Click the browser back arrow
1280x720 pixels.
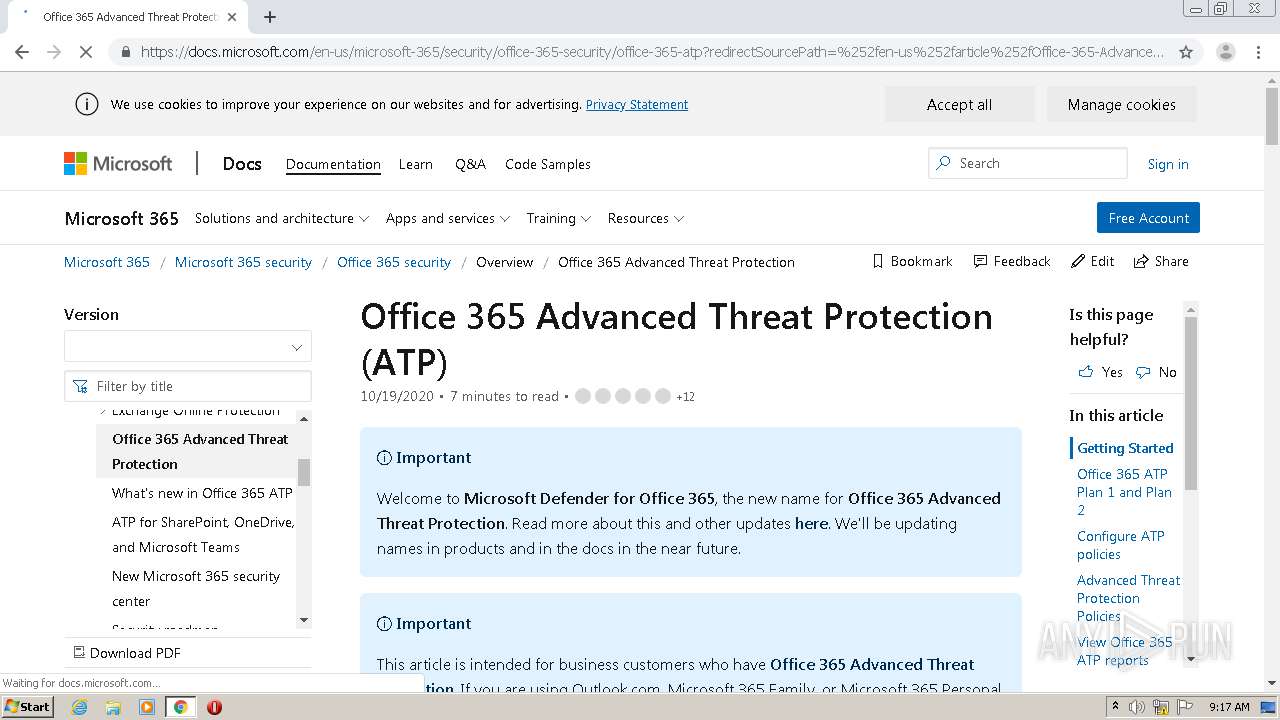click(x=22, y=52)
